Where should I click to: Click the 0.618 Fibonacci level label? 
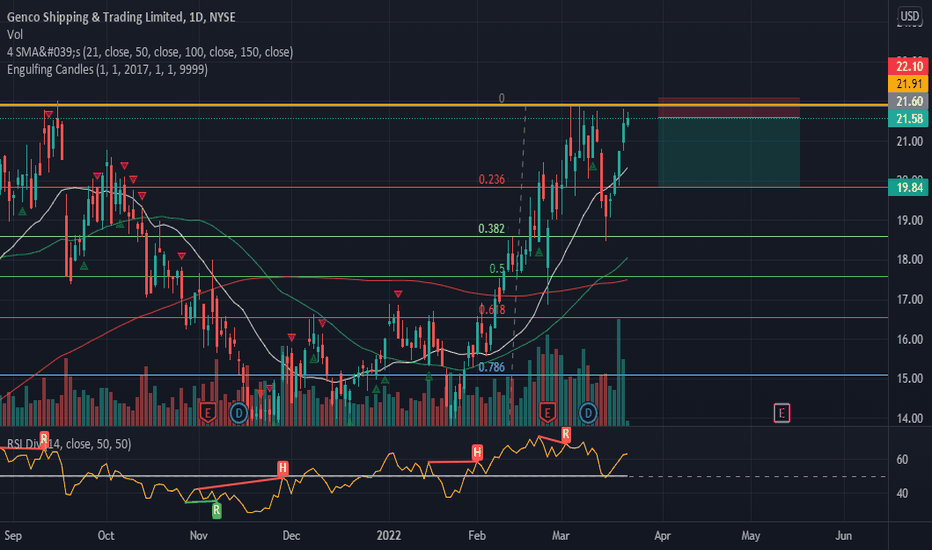pyautogui.click(x=492, y=309)
